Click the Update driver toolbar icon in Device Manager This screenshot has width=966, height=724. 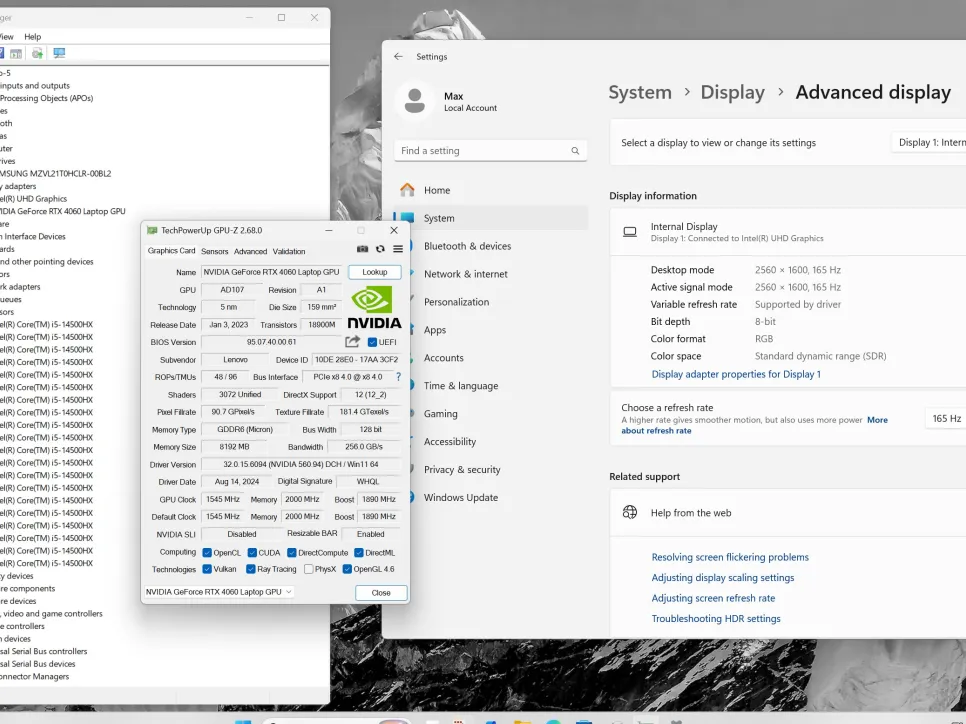[37, 53]
